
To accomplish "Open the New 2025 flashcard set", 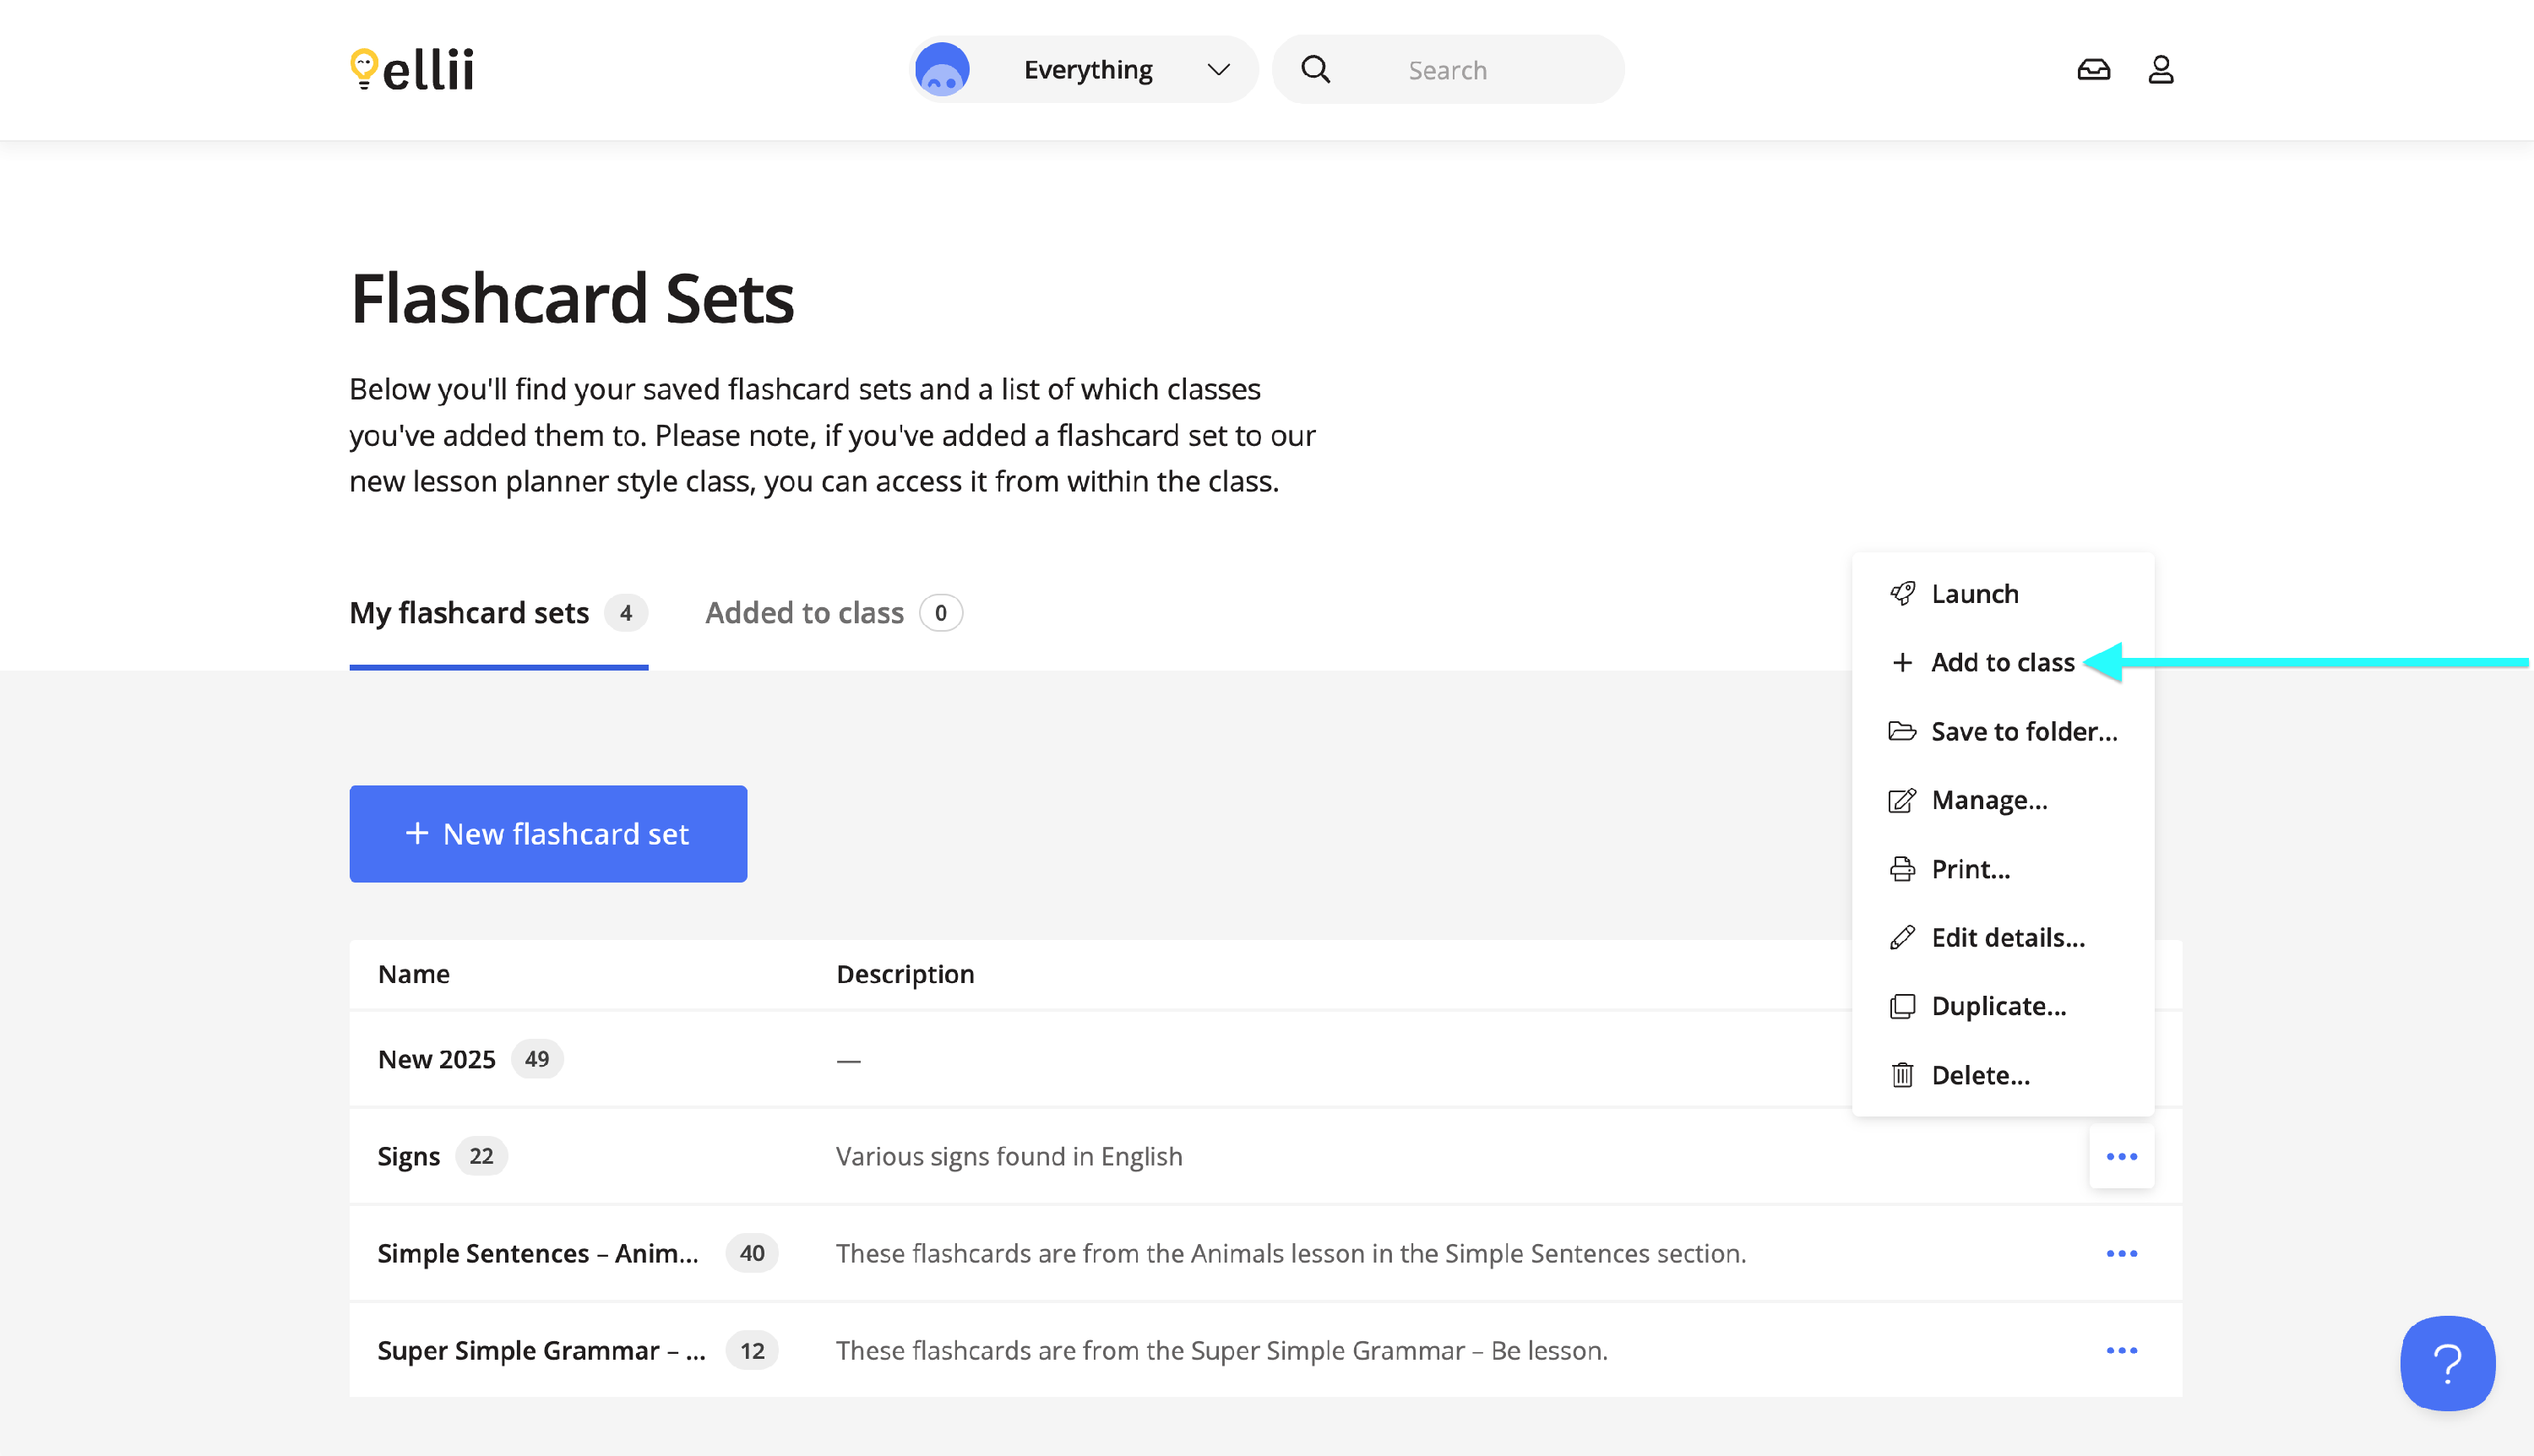I will [x=436, y=1060].
